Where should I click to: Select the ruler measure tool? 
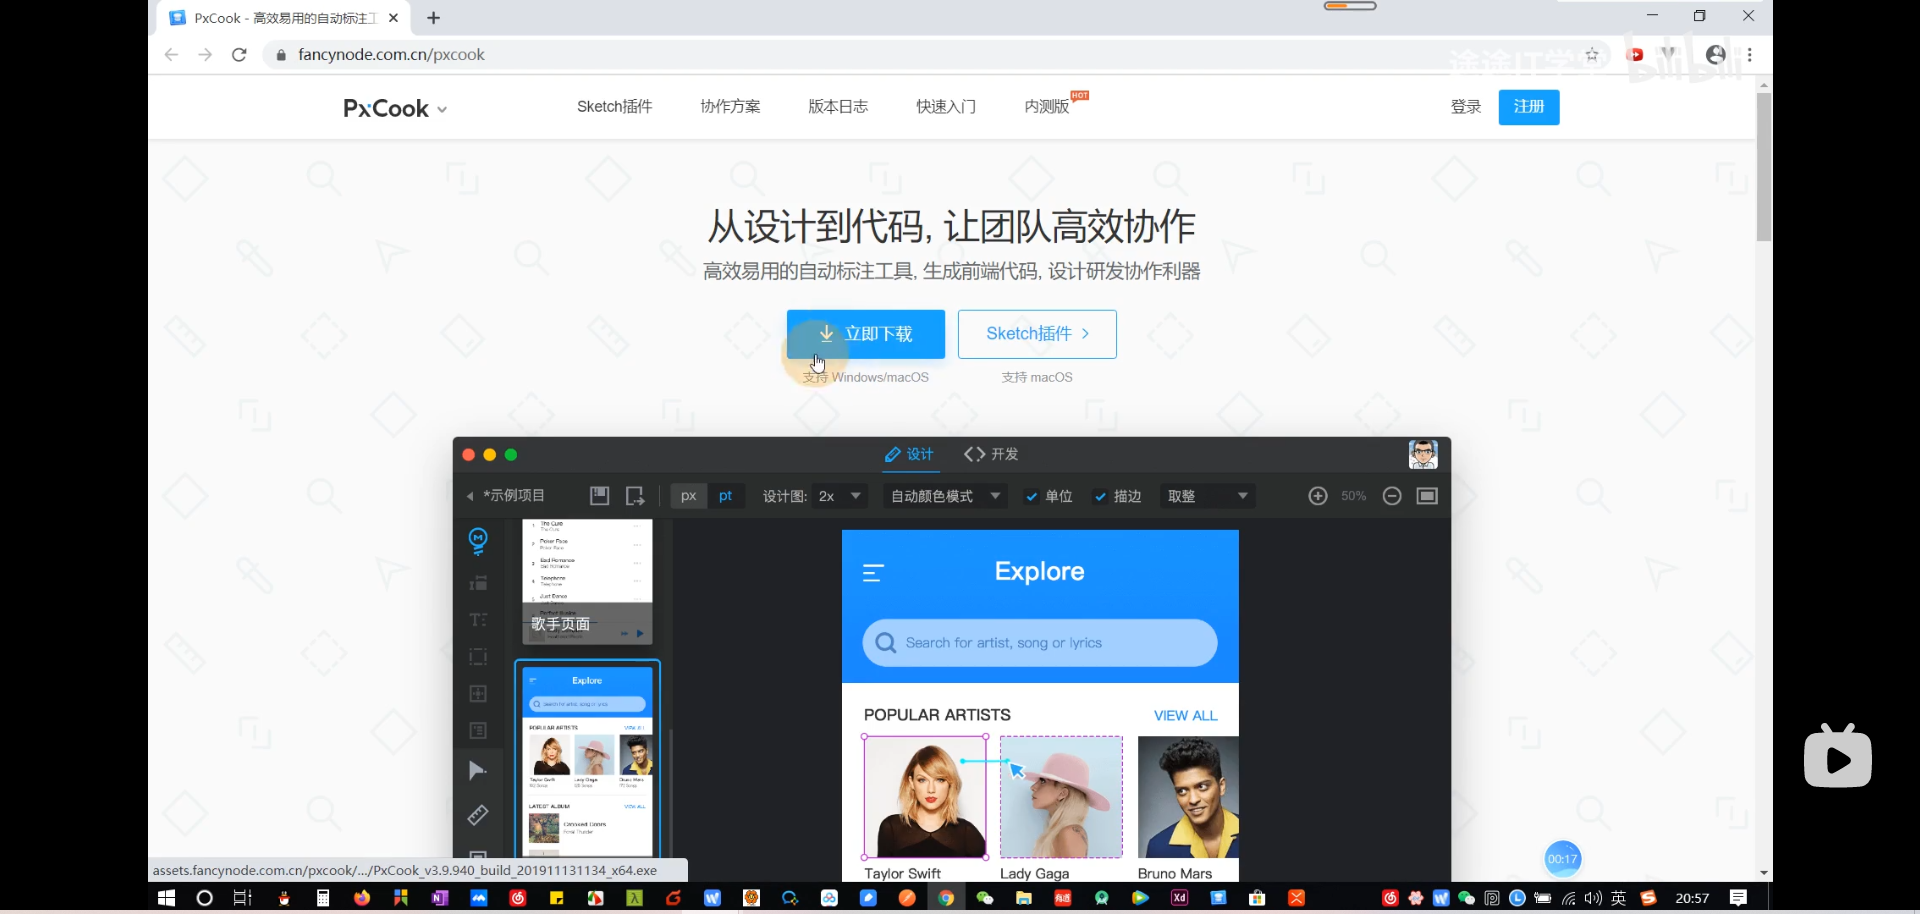[478, 815]
